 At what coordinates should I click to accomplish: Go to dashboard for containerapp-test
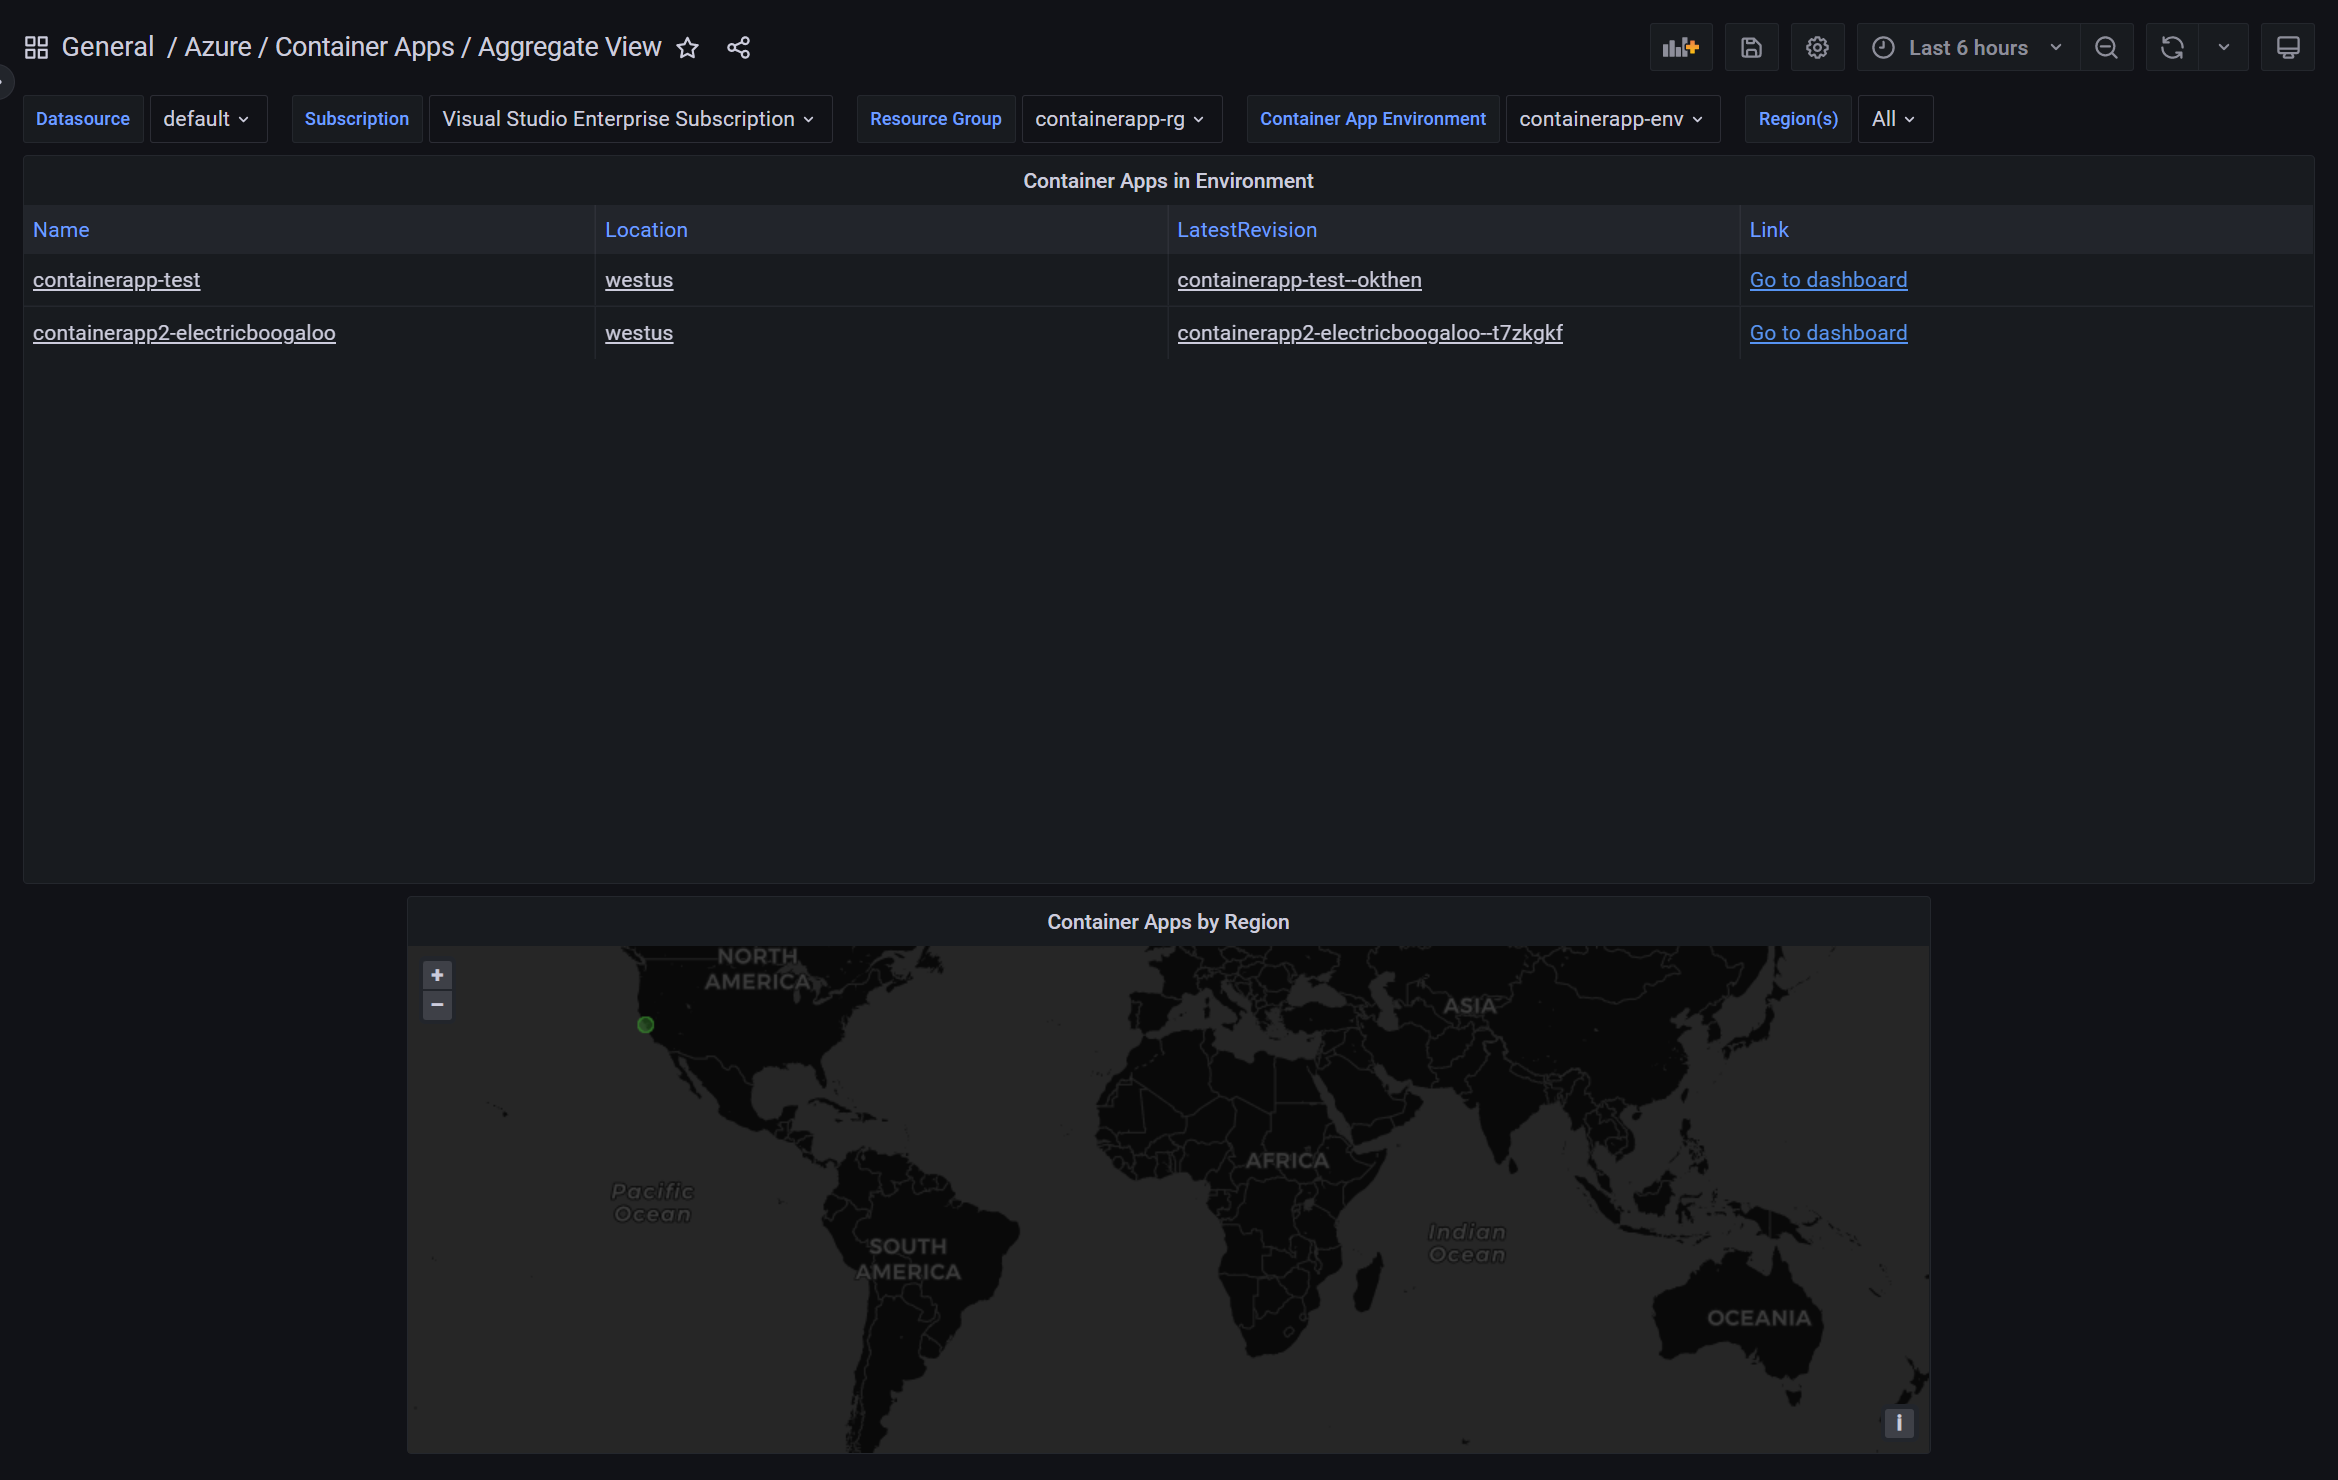(1828, 280)
